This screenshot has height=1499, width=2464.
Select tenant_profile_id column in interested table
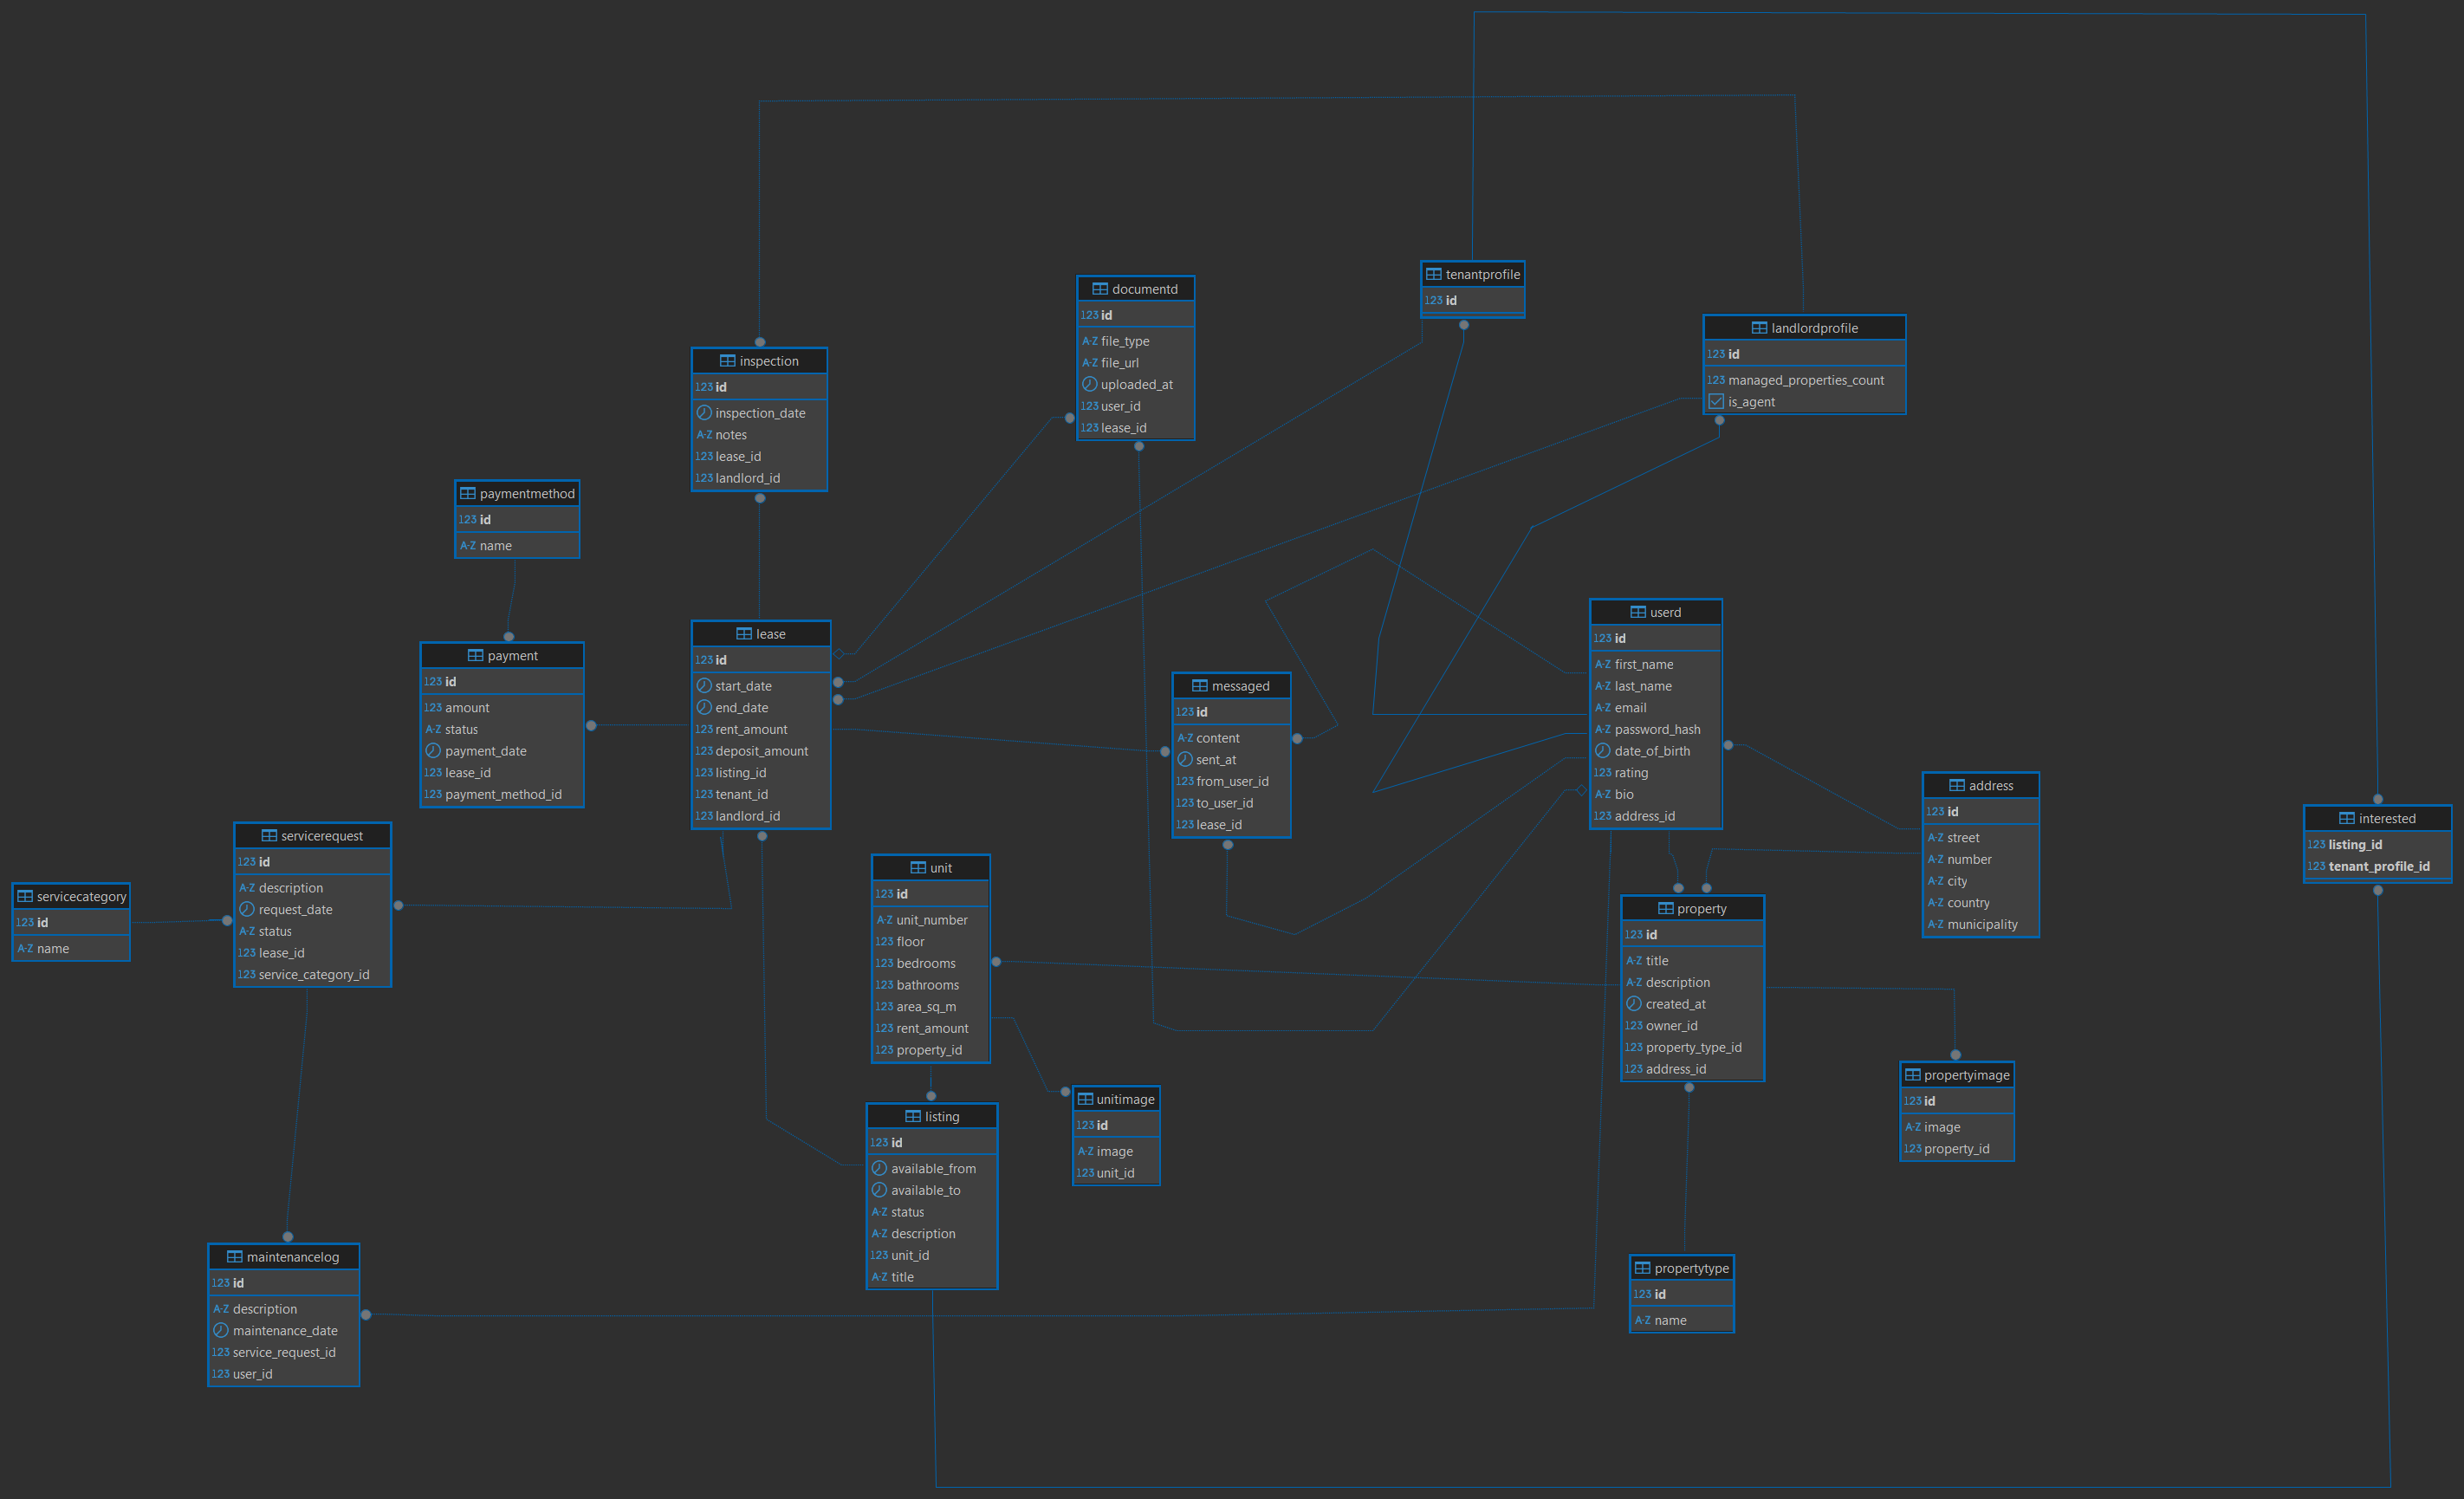(2378, 866)
